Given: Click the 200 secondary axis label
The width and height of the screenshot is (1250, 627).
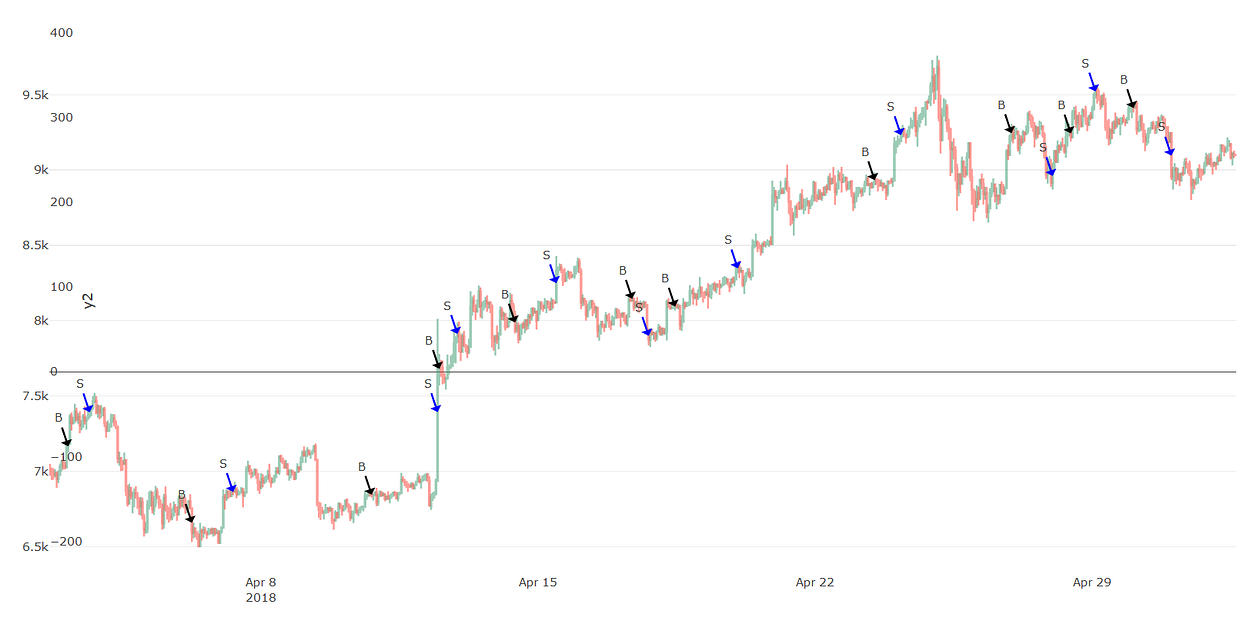Looking at the screenshot, I should 61,203.
